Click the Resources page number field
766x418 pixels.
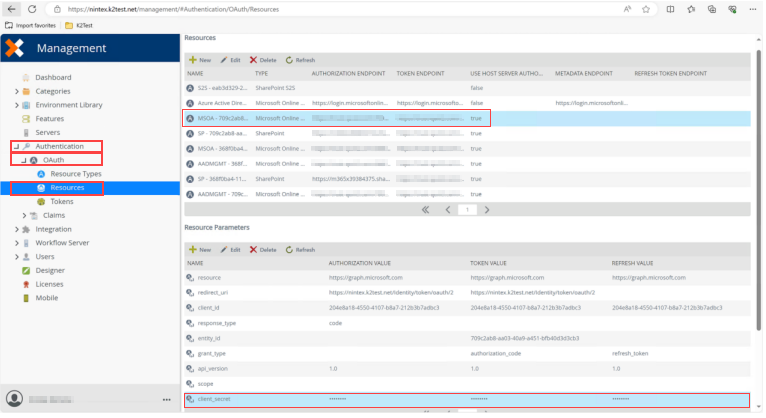click(x=467, y=209)
